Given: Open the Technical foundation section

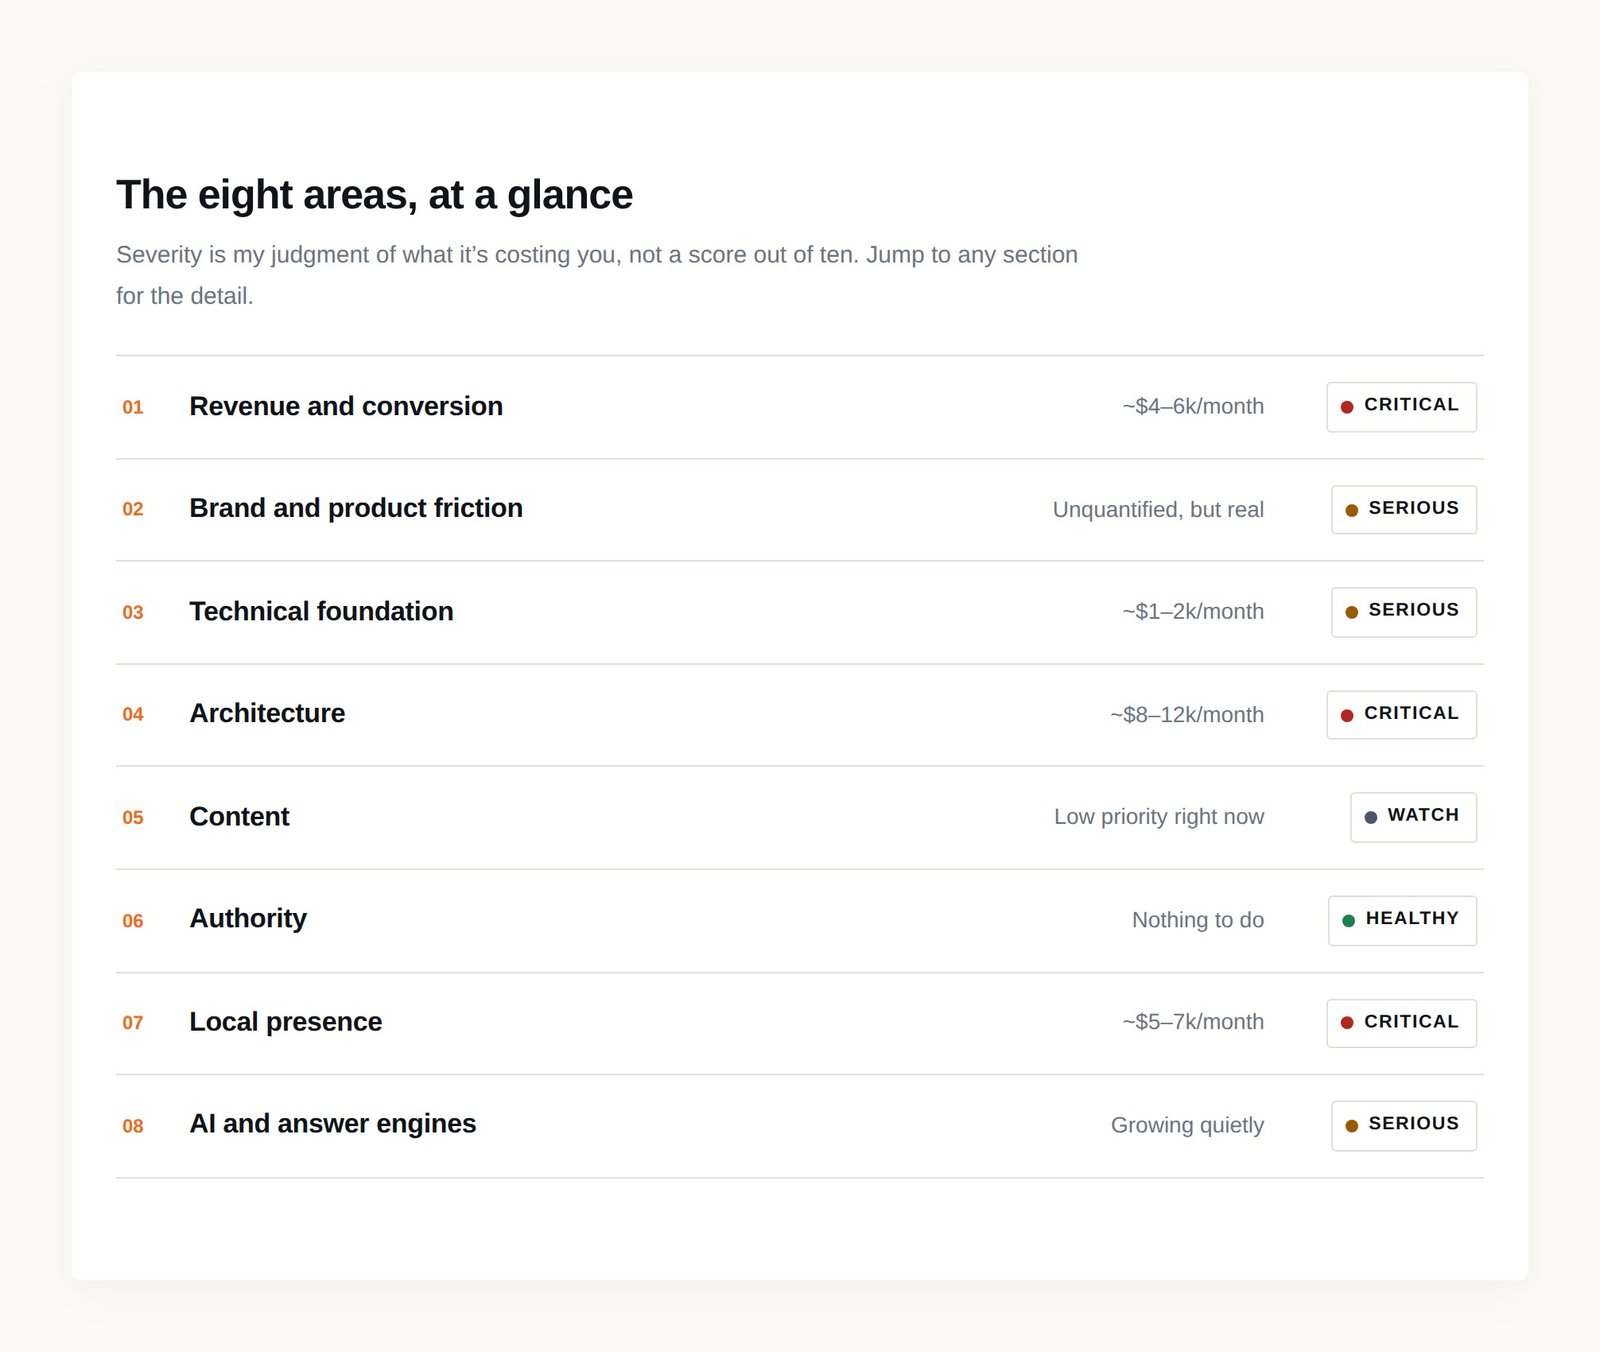Looking at the screenshot, I should [x=800, y=612].
